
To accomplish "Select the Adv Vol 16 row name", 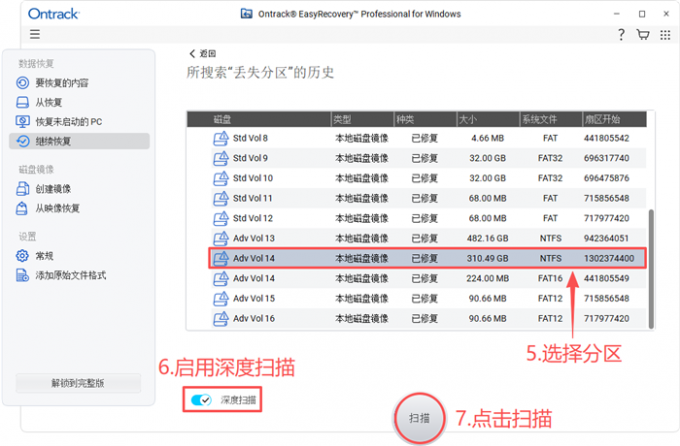I will [x=254, y=318].
